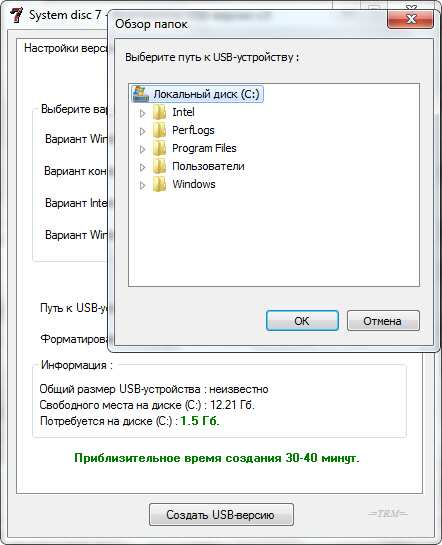Click the Пользователи folder icon
This screenshot has height=545, width=442.
(159, 166)
